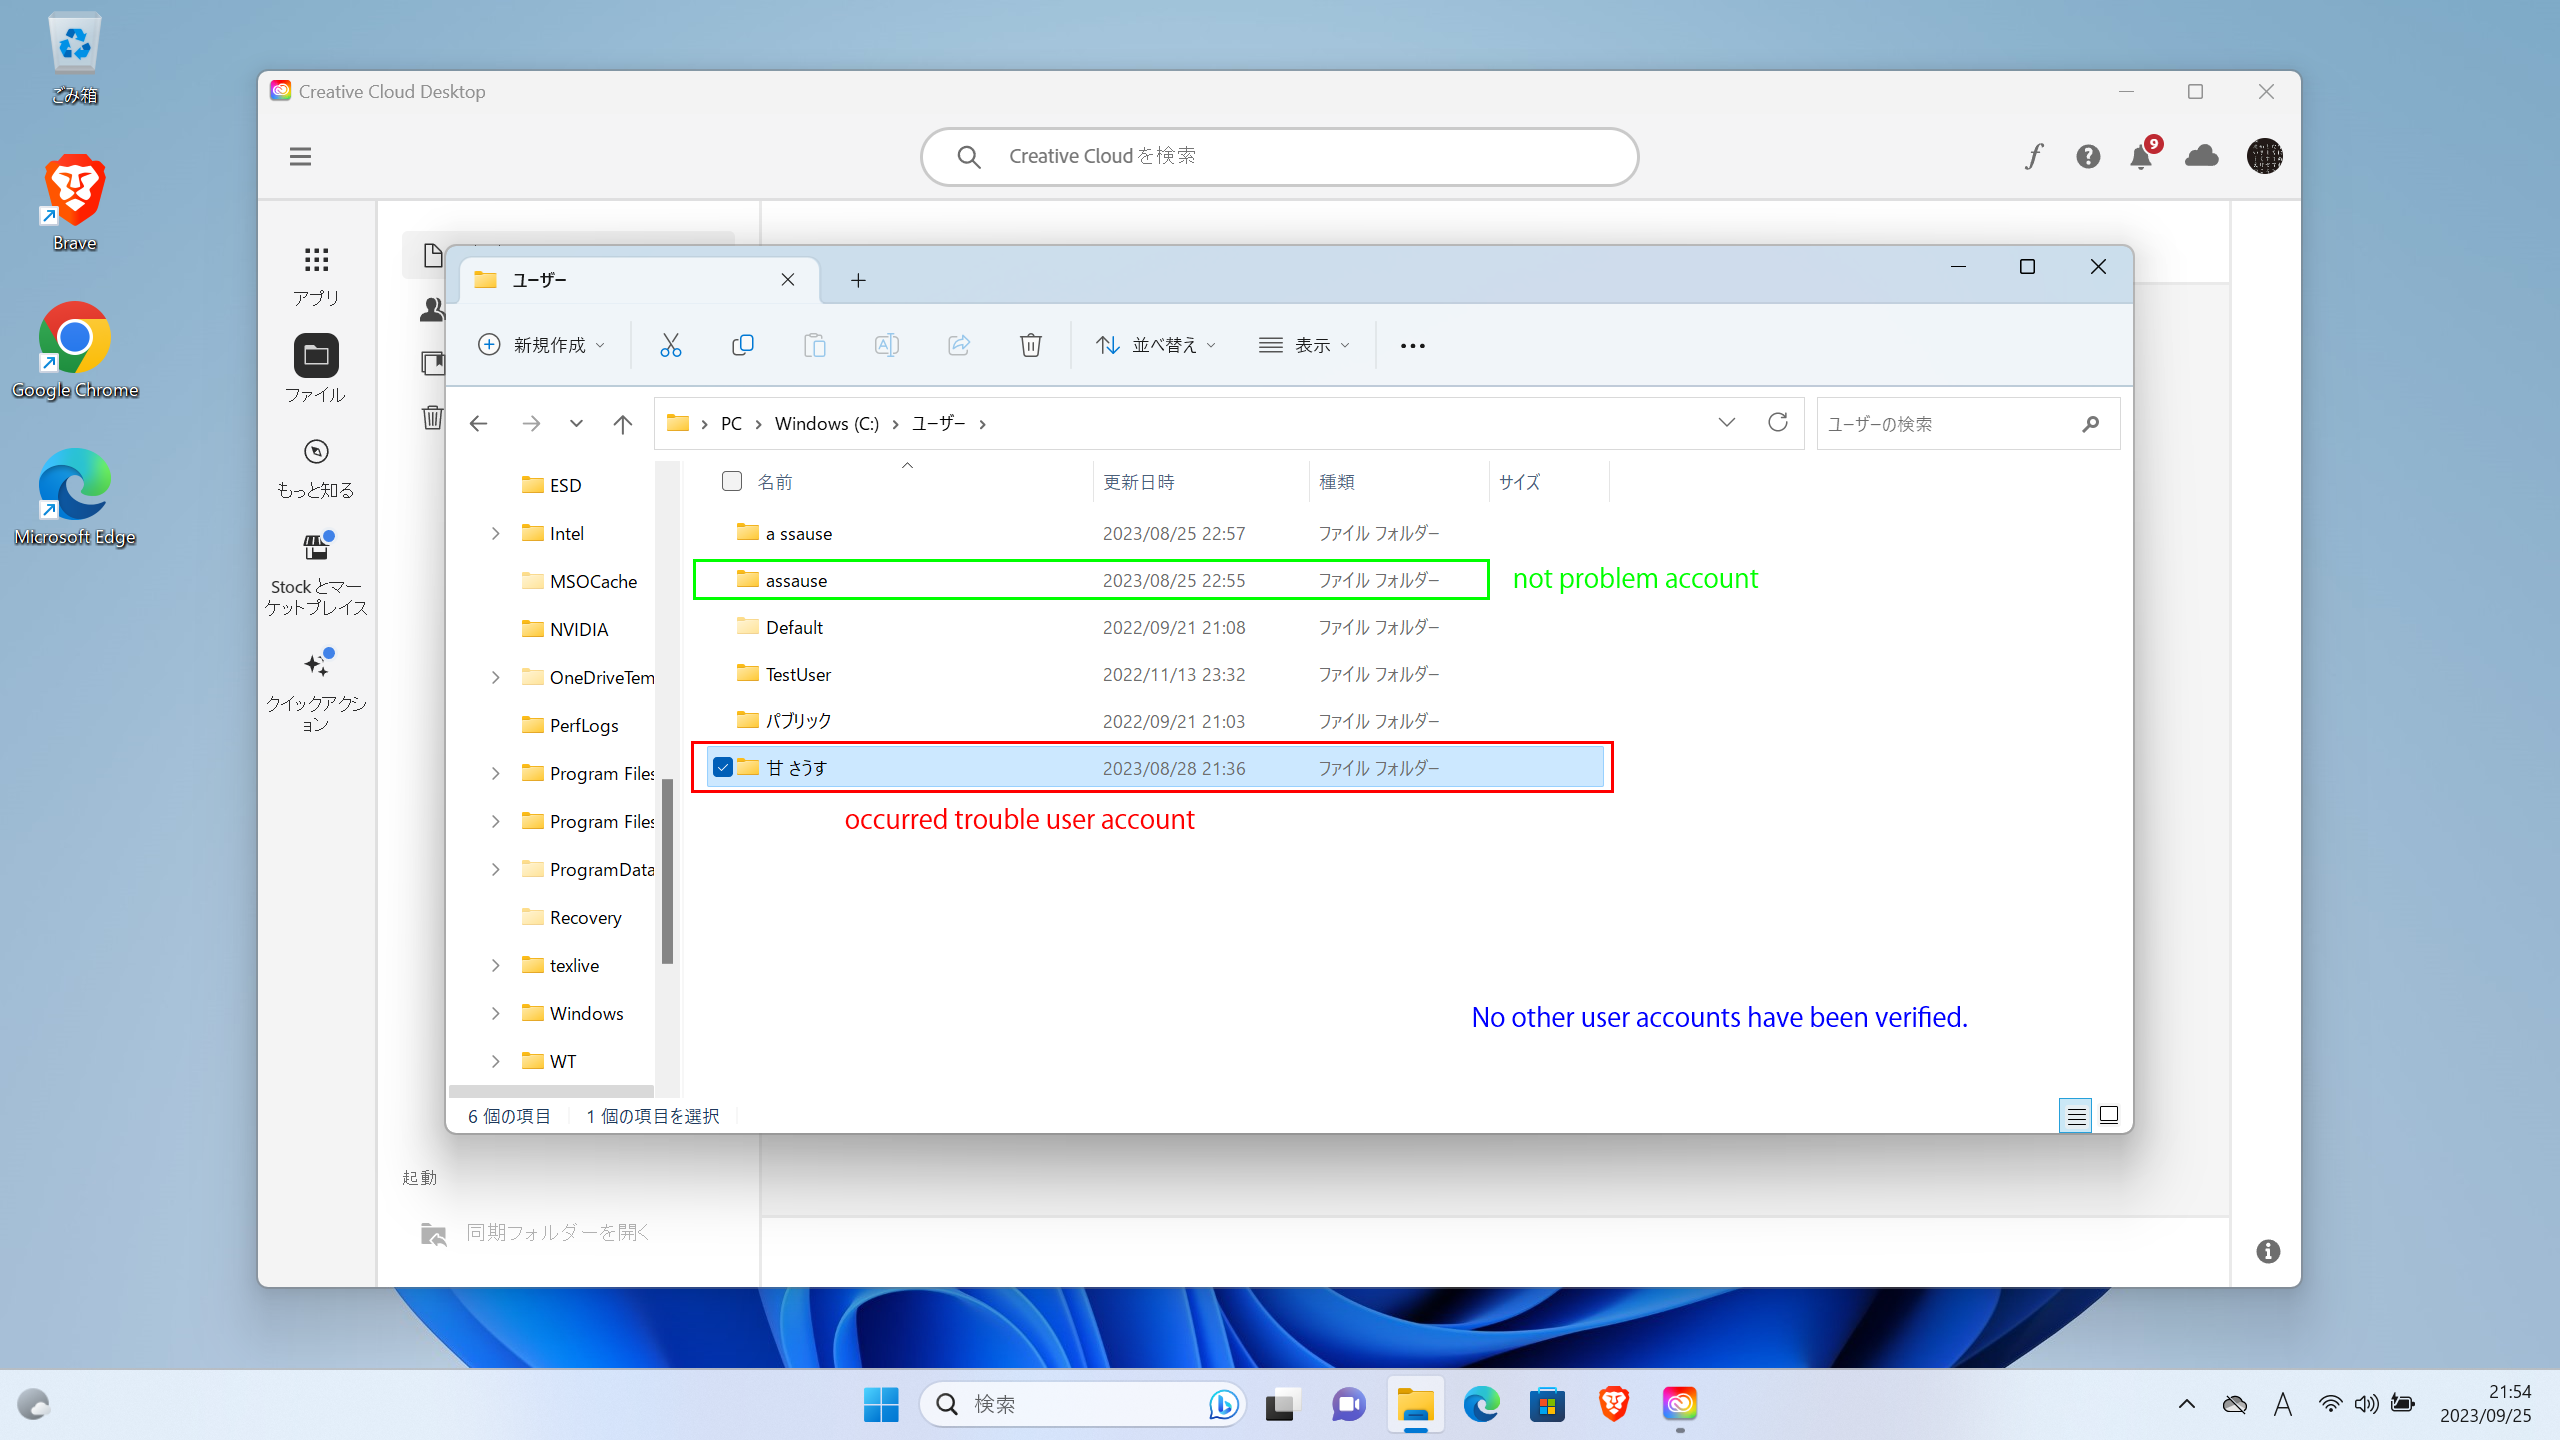
Task: Open the three-dot See more menu in Explorer
Action: pyautogui.click(x=1412, y=346)
